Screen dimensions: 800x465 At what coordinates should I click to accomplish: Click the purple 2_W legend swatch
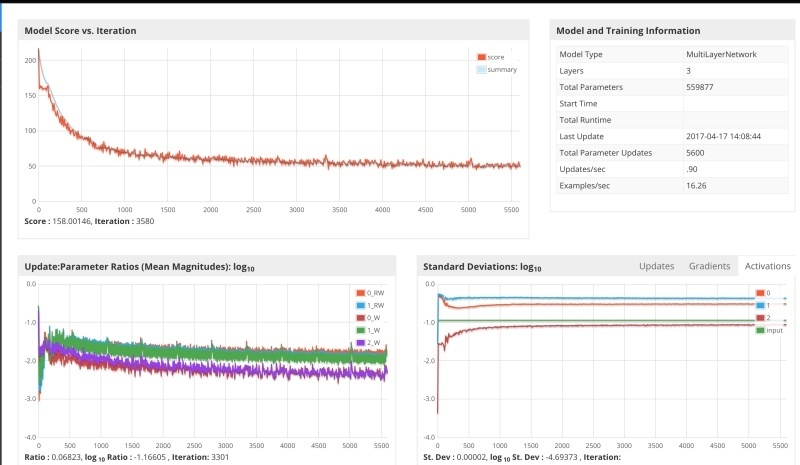361,341
